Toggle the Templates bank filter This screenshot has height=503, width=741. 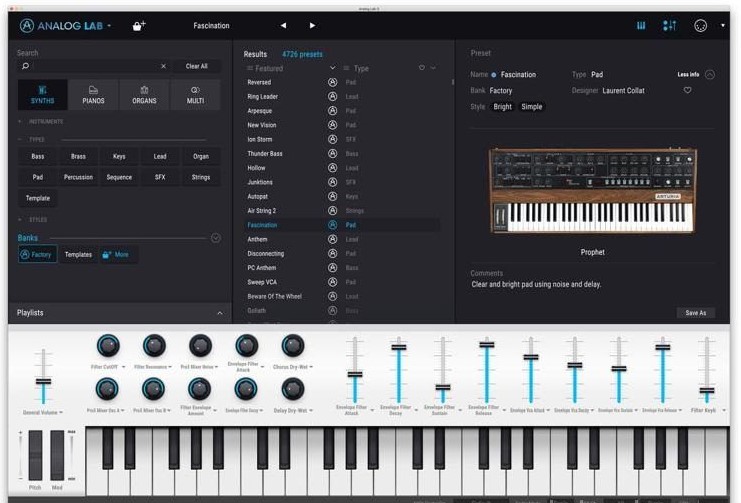pos(78,254)
